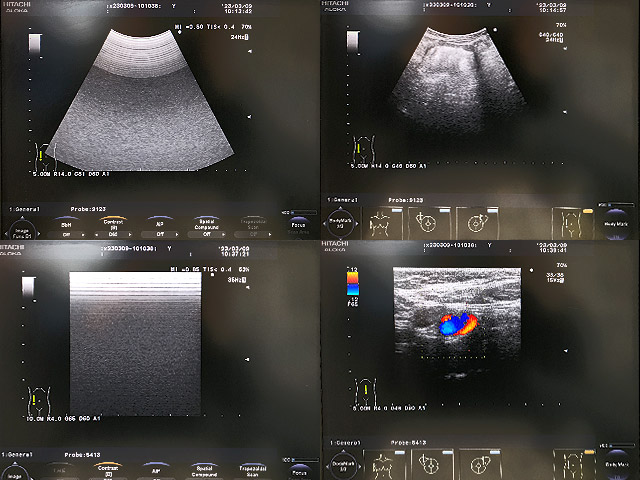640x480 pixels.
Task: Click red-blue color flow area in Doppler image
Action: click(x=458, y=324)
